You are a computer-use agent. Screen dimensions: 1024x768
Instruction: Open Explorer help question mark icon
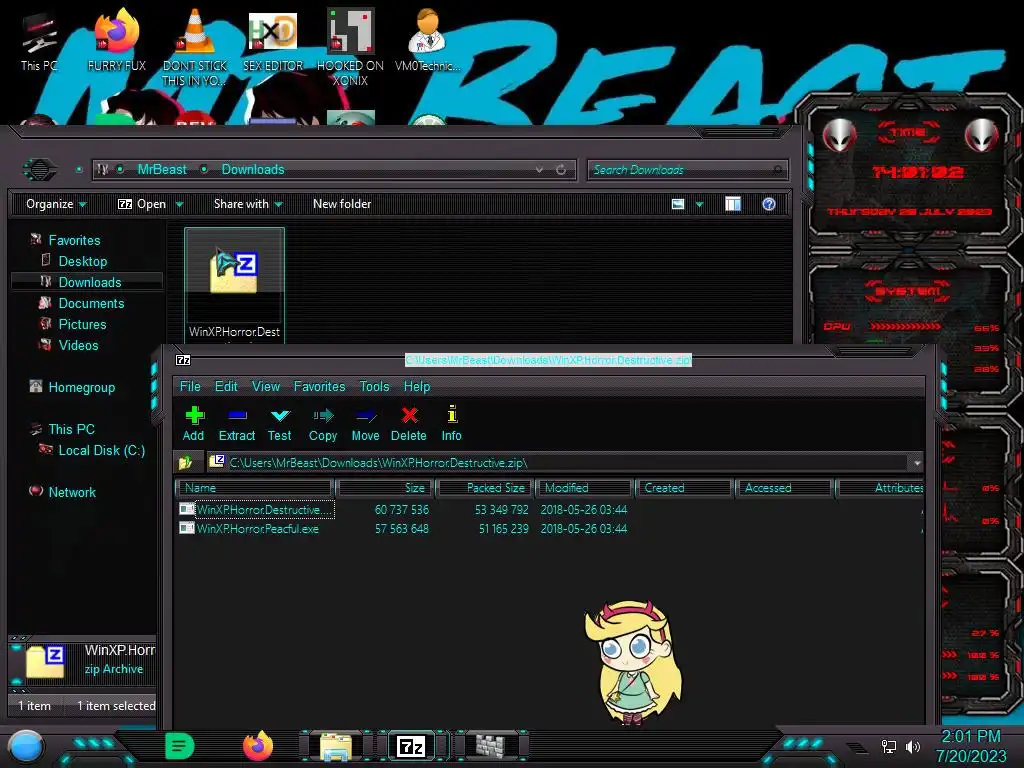[x=769, y=204]
